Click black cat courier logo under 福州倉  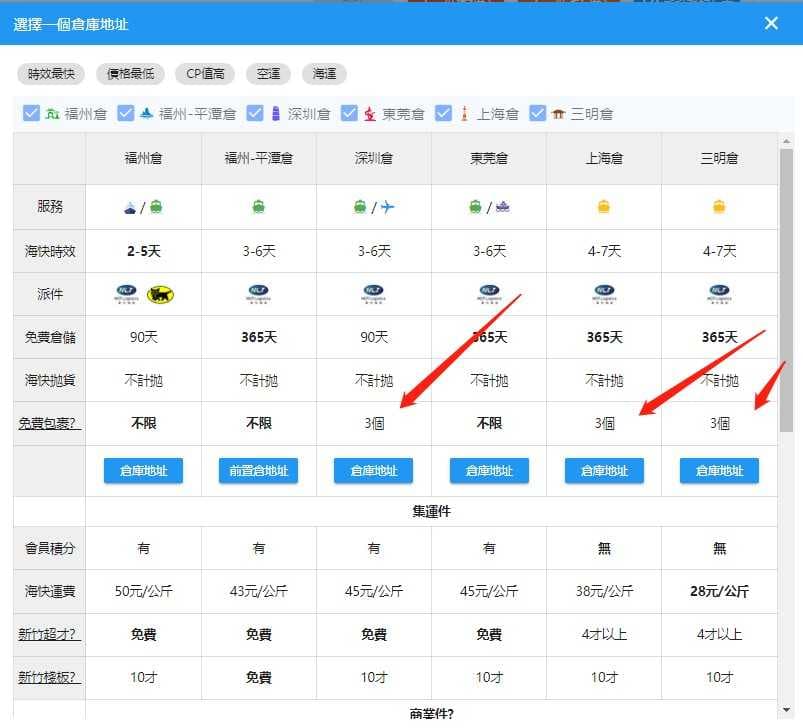coord(160,294)
